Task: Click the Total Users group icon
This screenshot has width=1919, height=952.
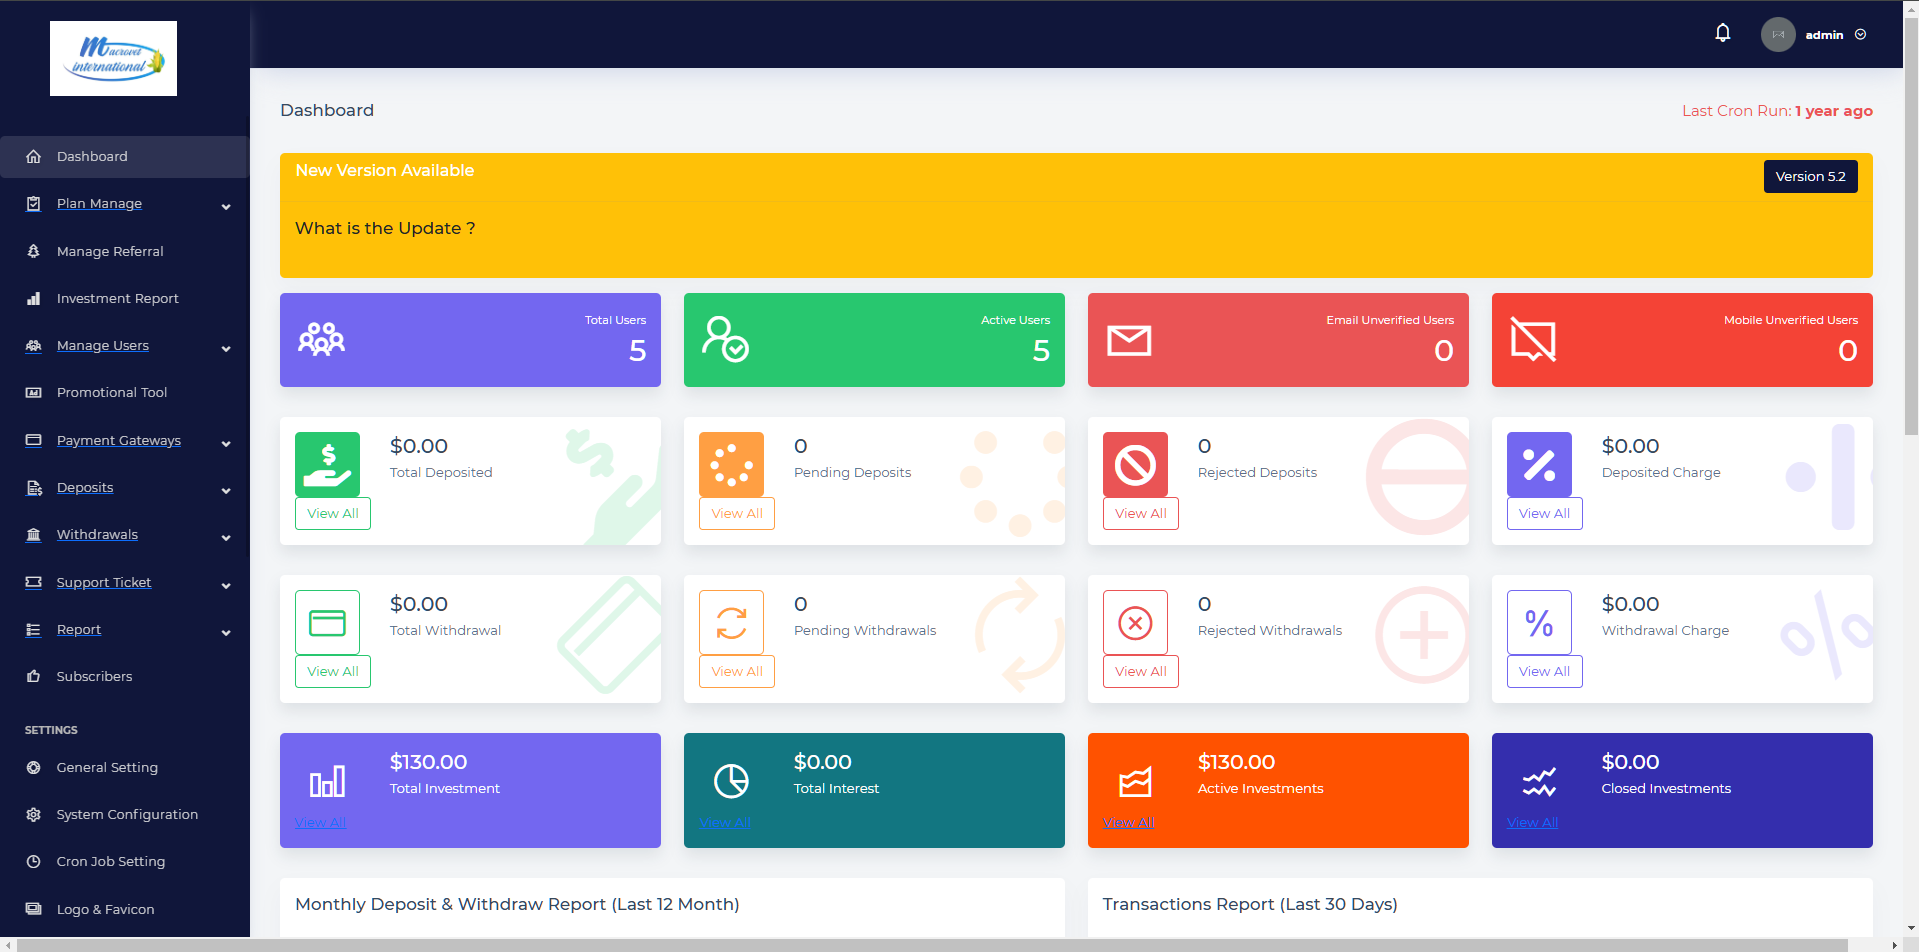Action: (x=321, y=340)
